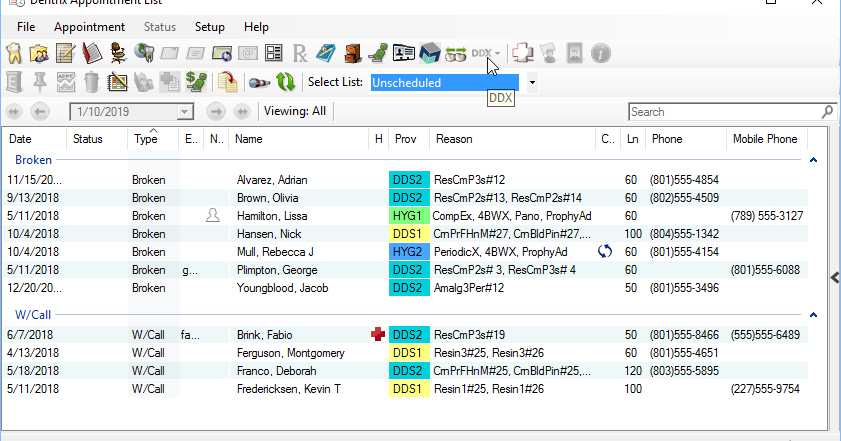Screen dimensions: 841x441
Task: Open the Appointment menu
Action: tap(89, 27)
